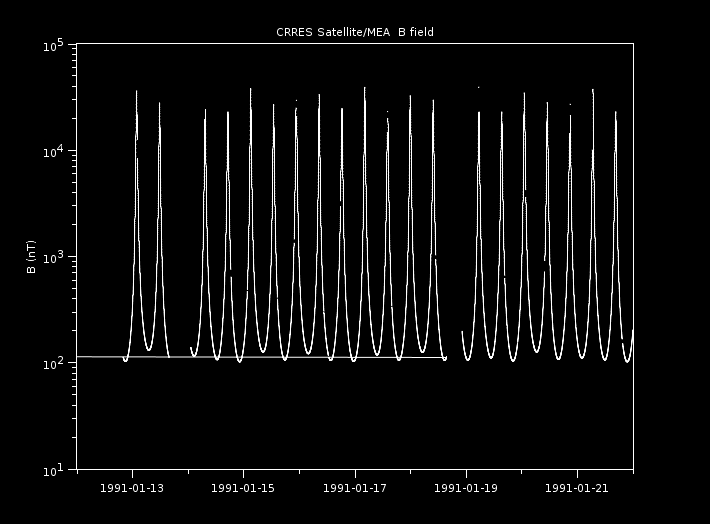Click the top of the last peak on the right
Image resolution: width=710 pixels, height=524 pixels.
616,112
